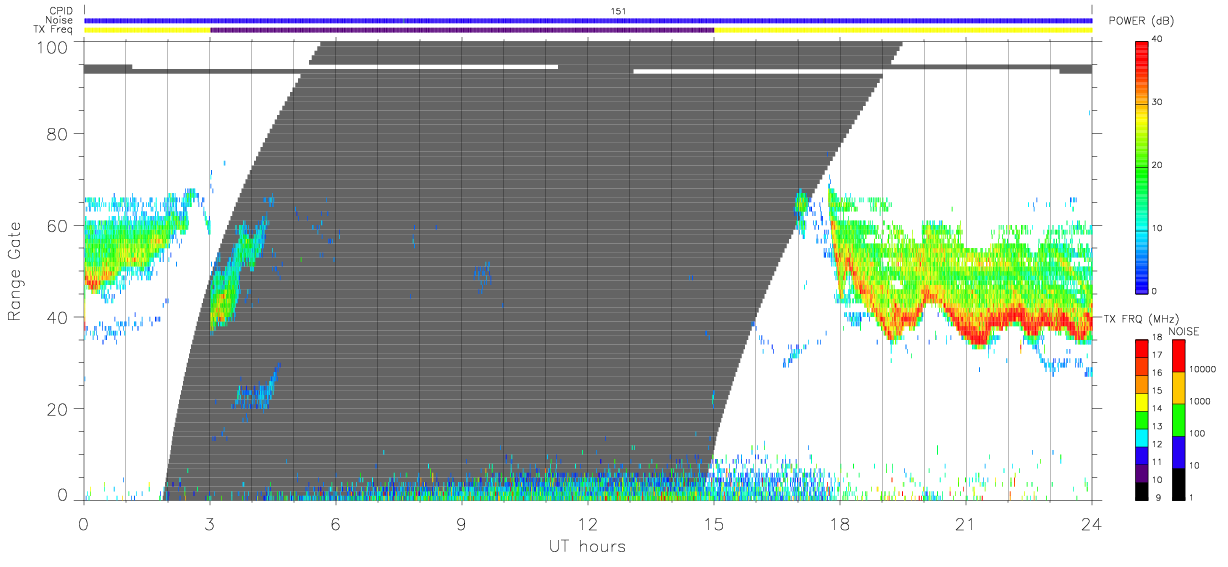Image resolution: width=1228 pixels, height=567 pixels.
Task: Click the x-axis tick label 18
Action: 839,523
